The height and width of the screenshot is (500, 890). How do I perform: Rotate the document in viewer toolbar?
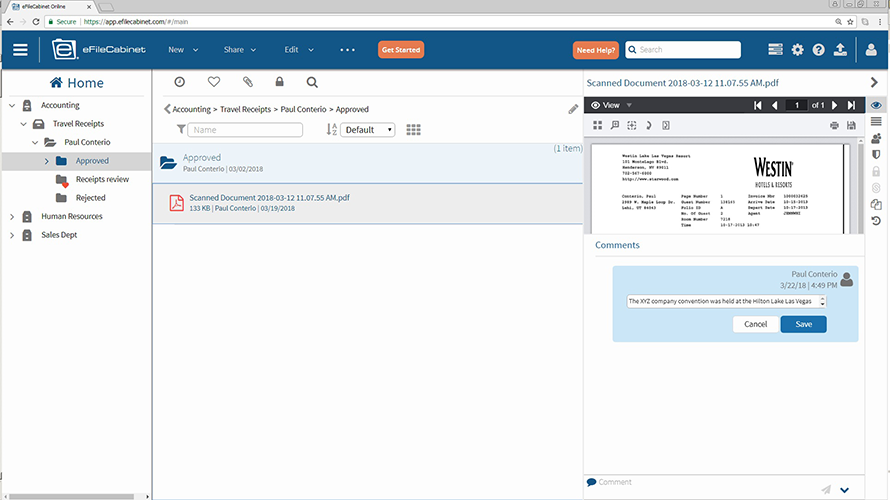[x=648, y=125]
